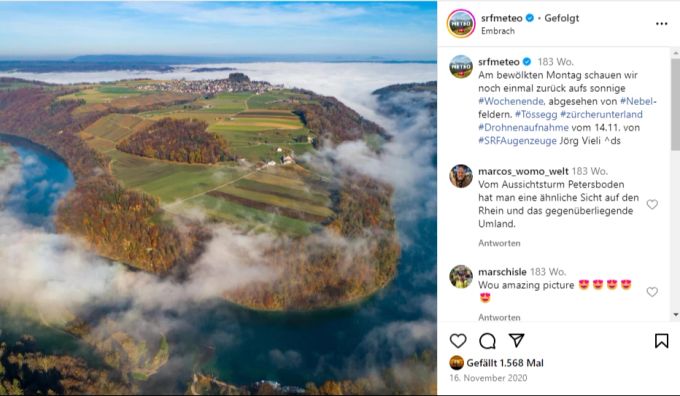This screenshot has height=396, width=680.
Task: Open srfmeteo avatar beside caption
Action: [x=461, y=66]
